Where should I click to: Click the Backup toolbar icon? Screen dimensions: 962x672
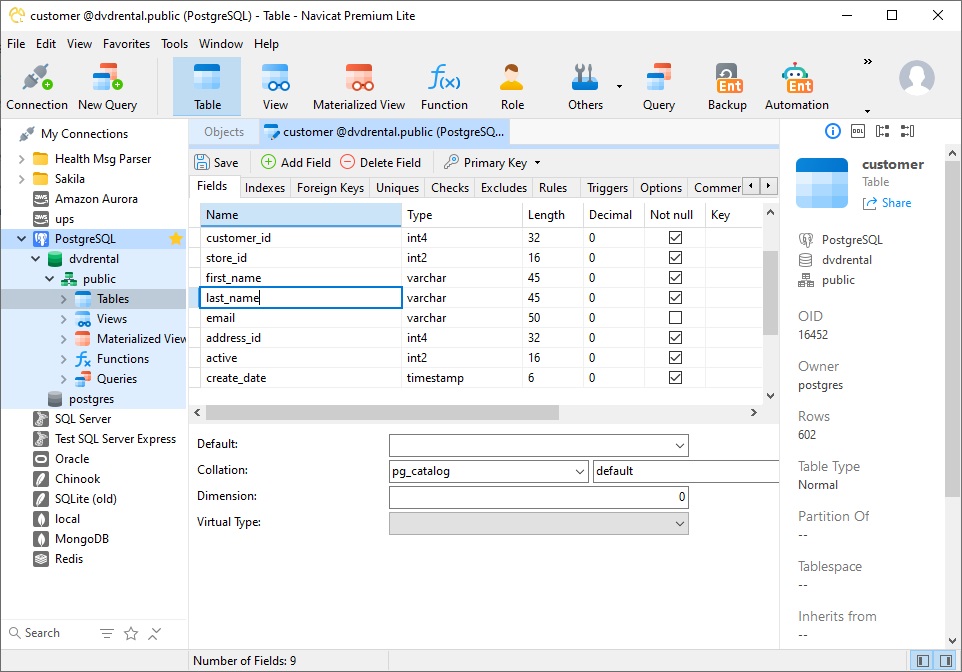coord(727,77)
